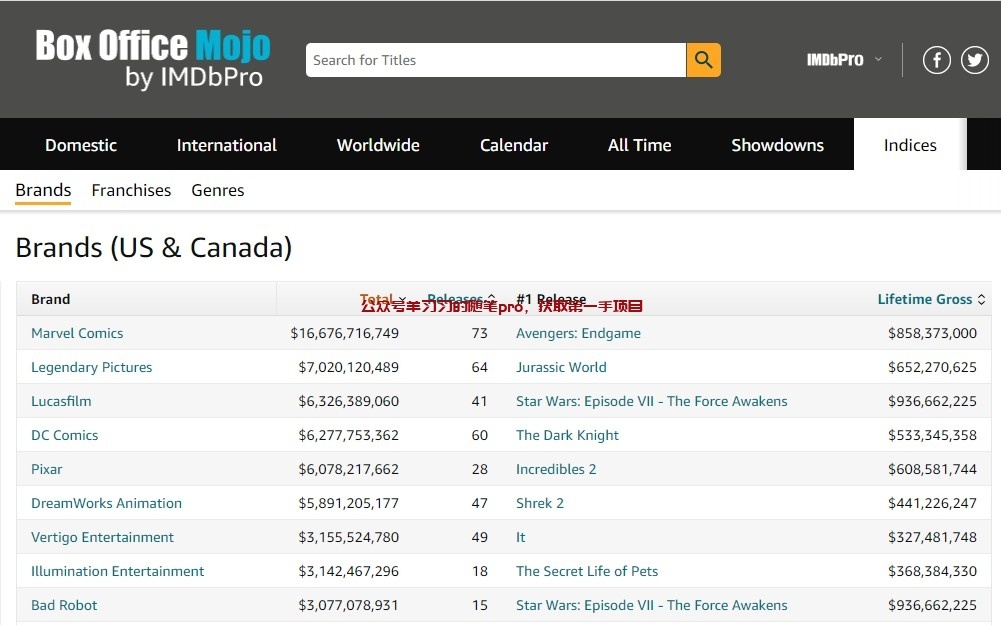
Task: Select the Showdowns navigation item
Action: pyautogui.click(x=777, y=145)
